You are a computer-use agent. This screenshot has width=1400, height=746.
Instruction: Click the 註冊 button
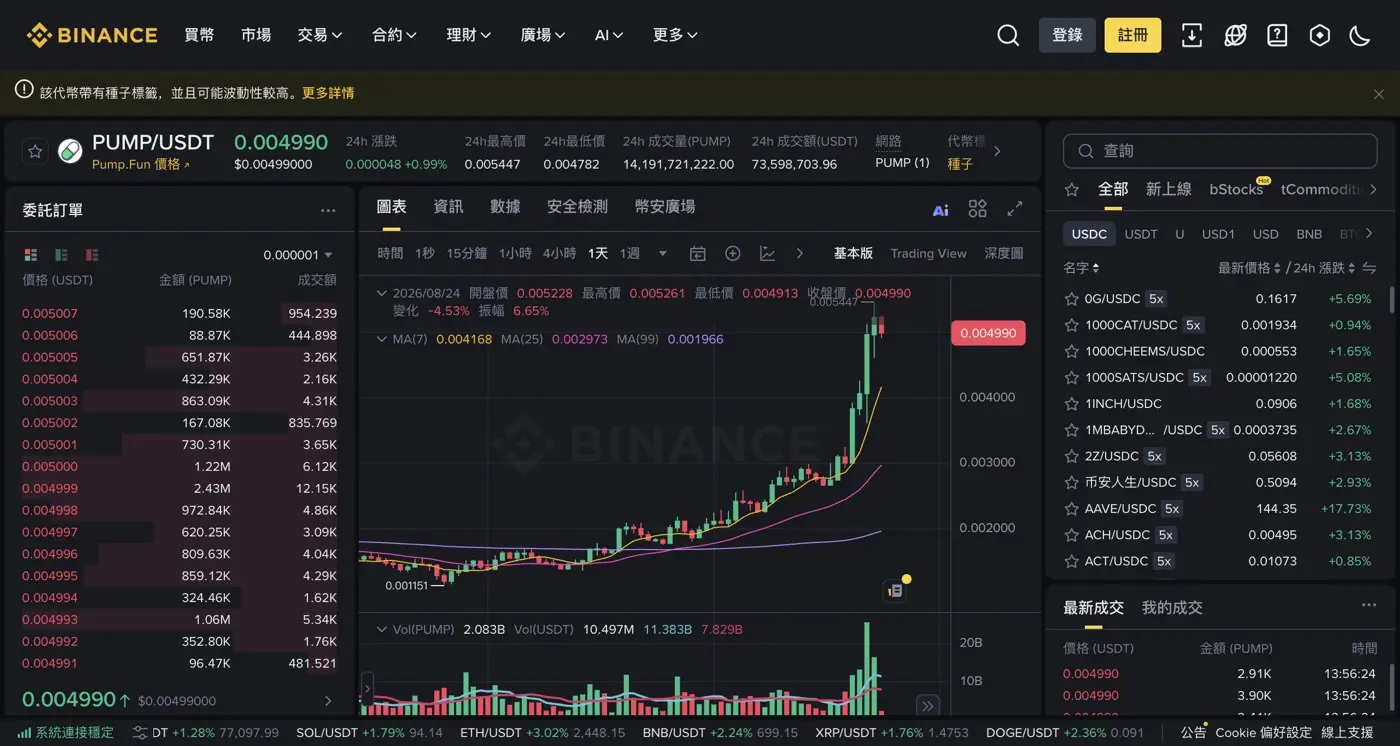point(1133,35)
